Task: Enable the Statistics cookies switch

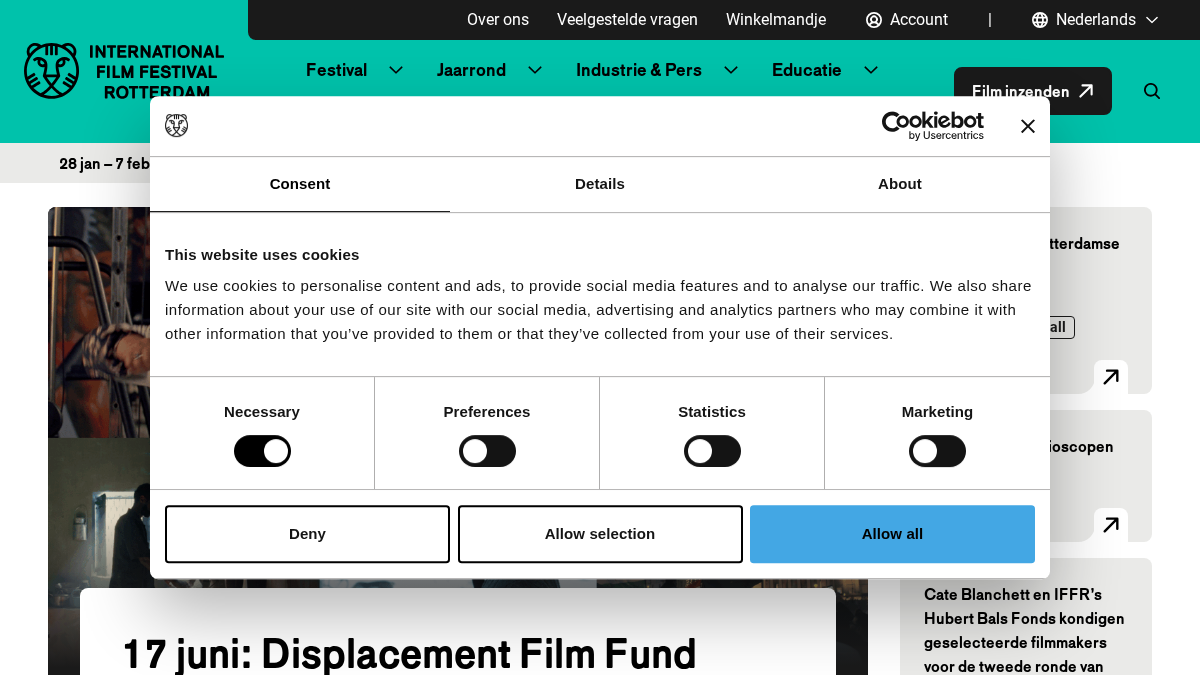Action: point(712,451)
